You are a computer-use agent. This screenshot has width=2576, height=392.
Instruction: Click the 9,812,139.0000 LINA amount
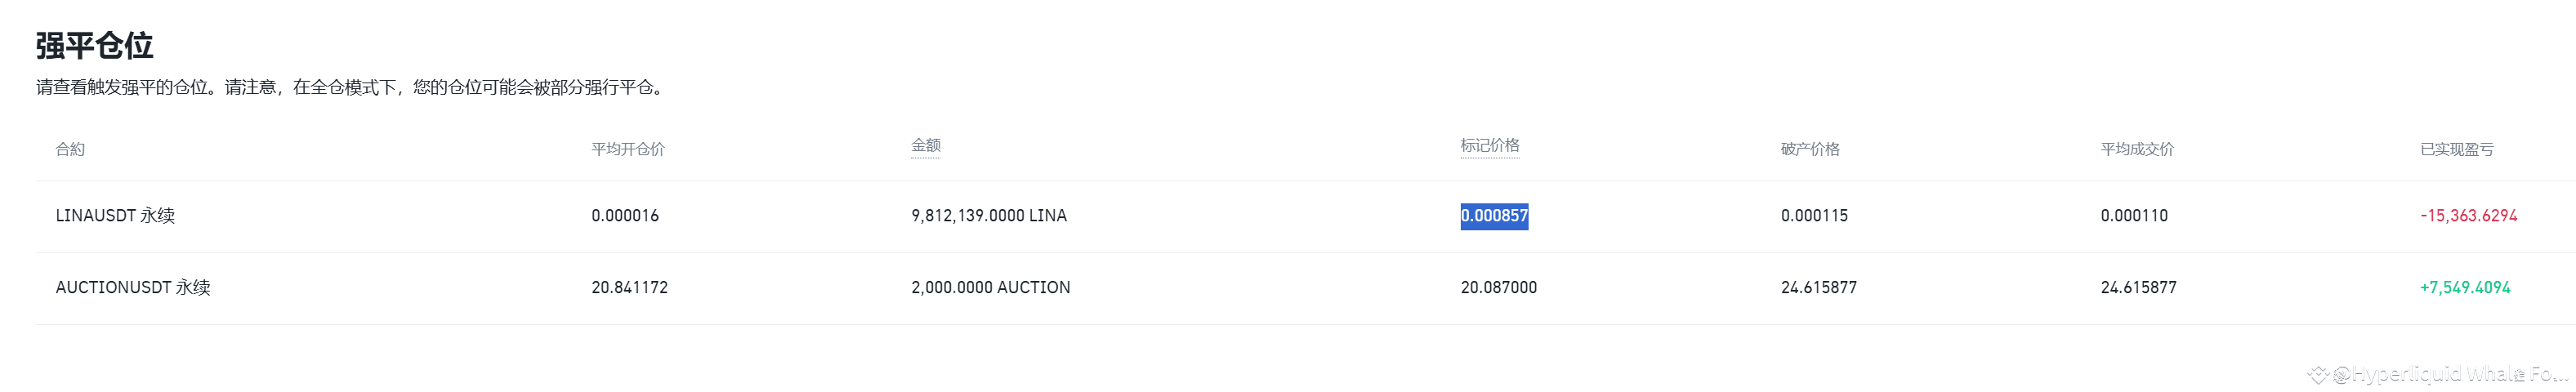tap(989, 216)
